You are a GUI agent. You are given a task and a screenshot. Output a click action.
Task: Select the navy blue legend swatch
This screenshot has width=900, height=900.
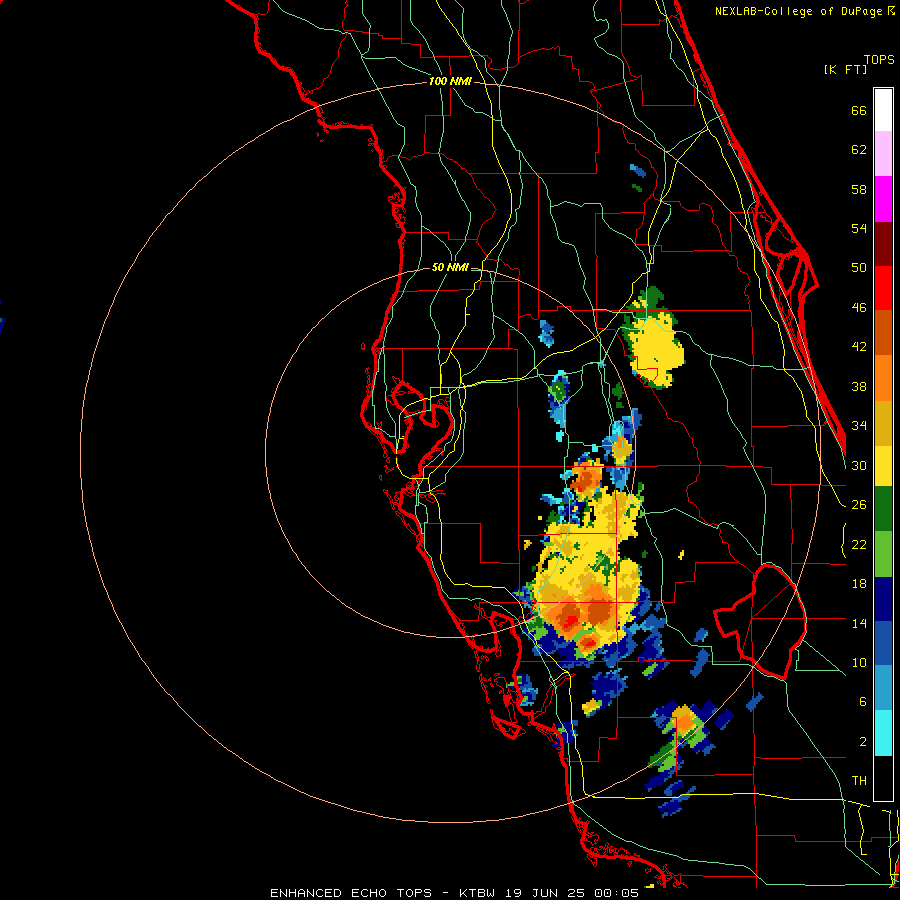tap(883, 600)
